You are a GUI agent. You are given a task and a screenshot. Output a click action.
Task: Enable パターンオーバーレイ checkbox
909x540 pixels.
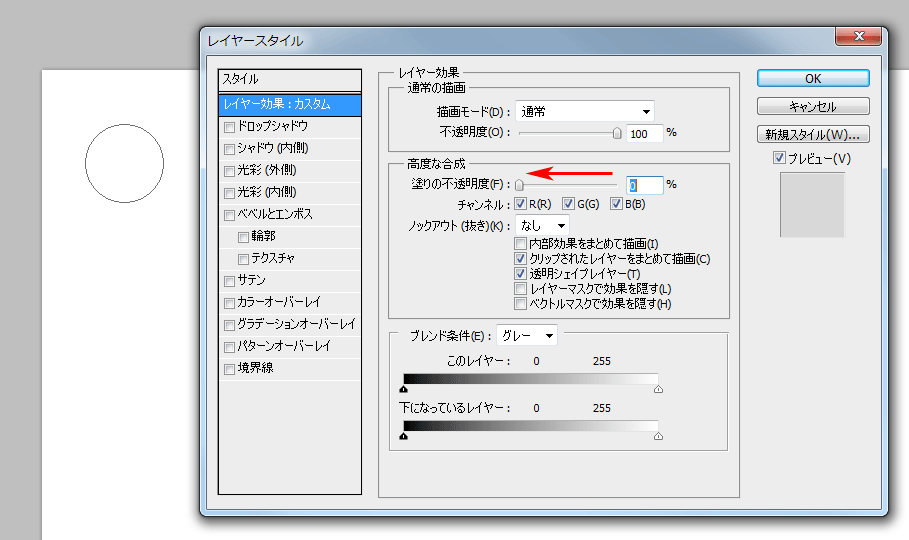pos(229,347)
